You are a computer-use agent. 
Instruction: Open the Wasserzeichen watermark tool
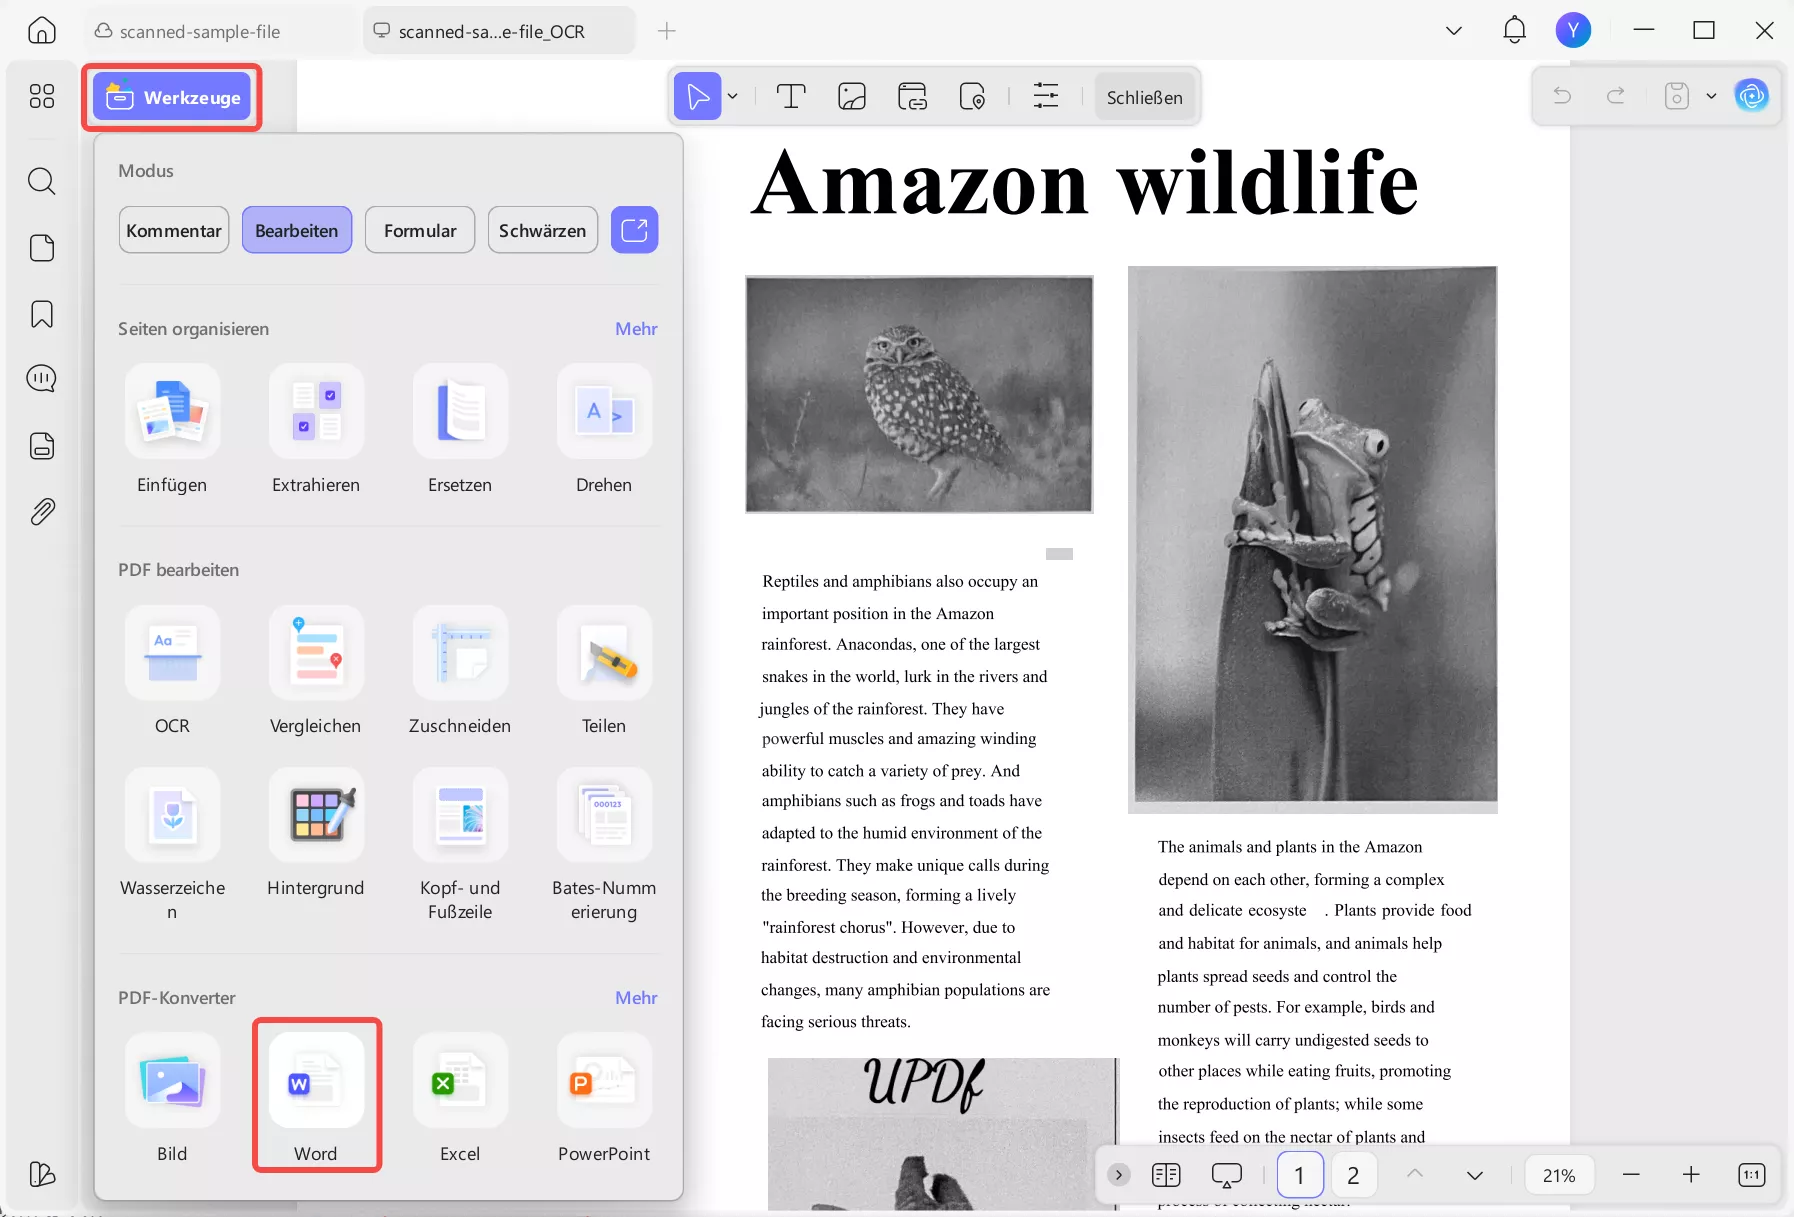[172, 845]
